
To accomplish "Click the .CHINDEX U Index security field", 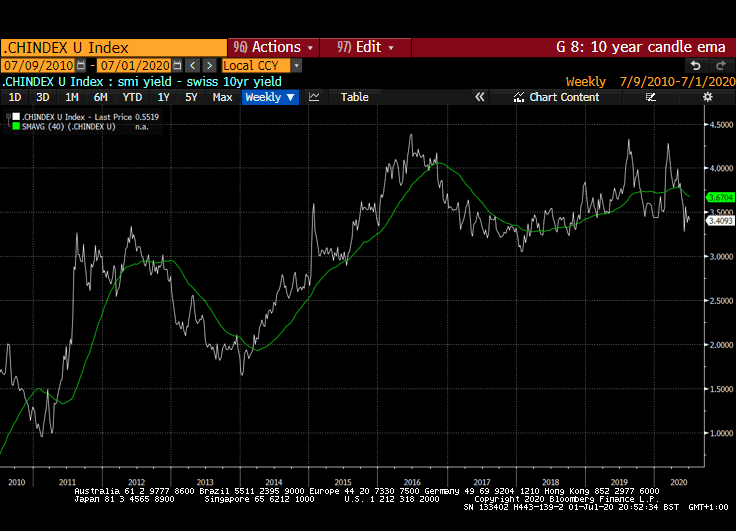I will click(114, 48).
